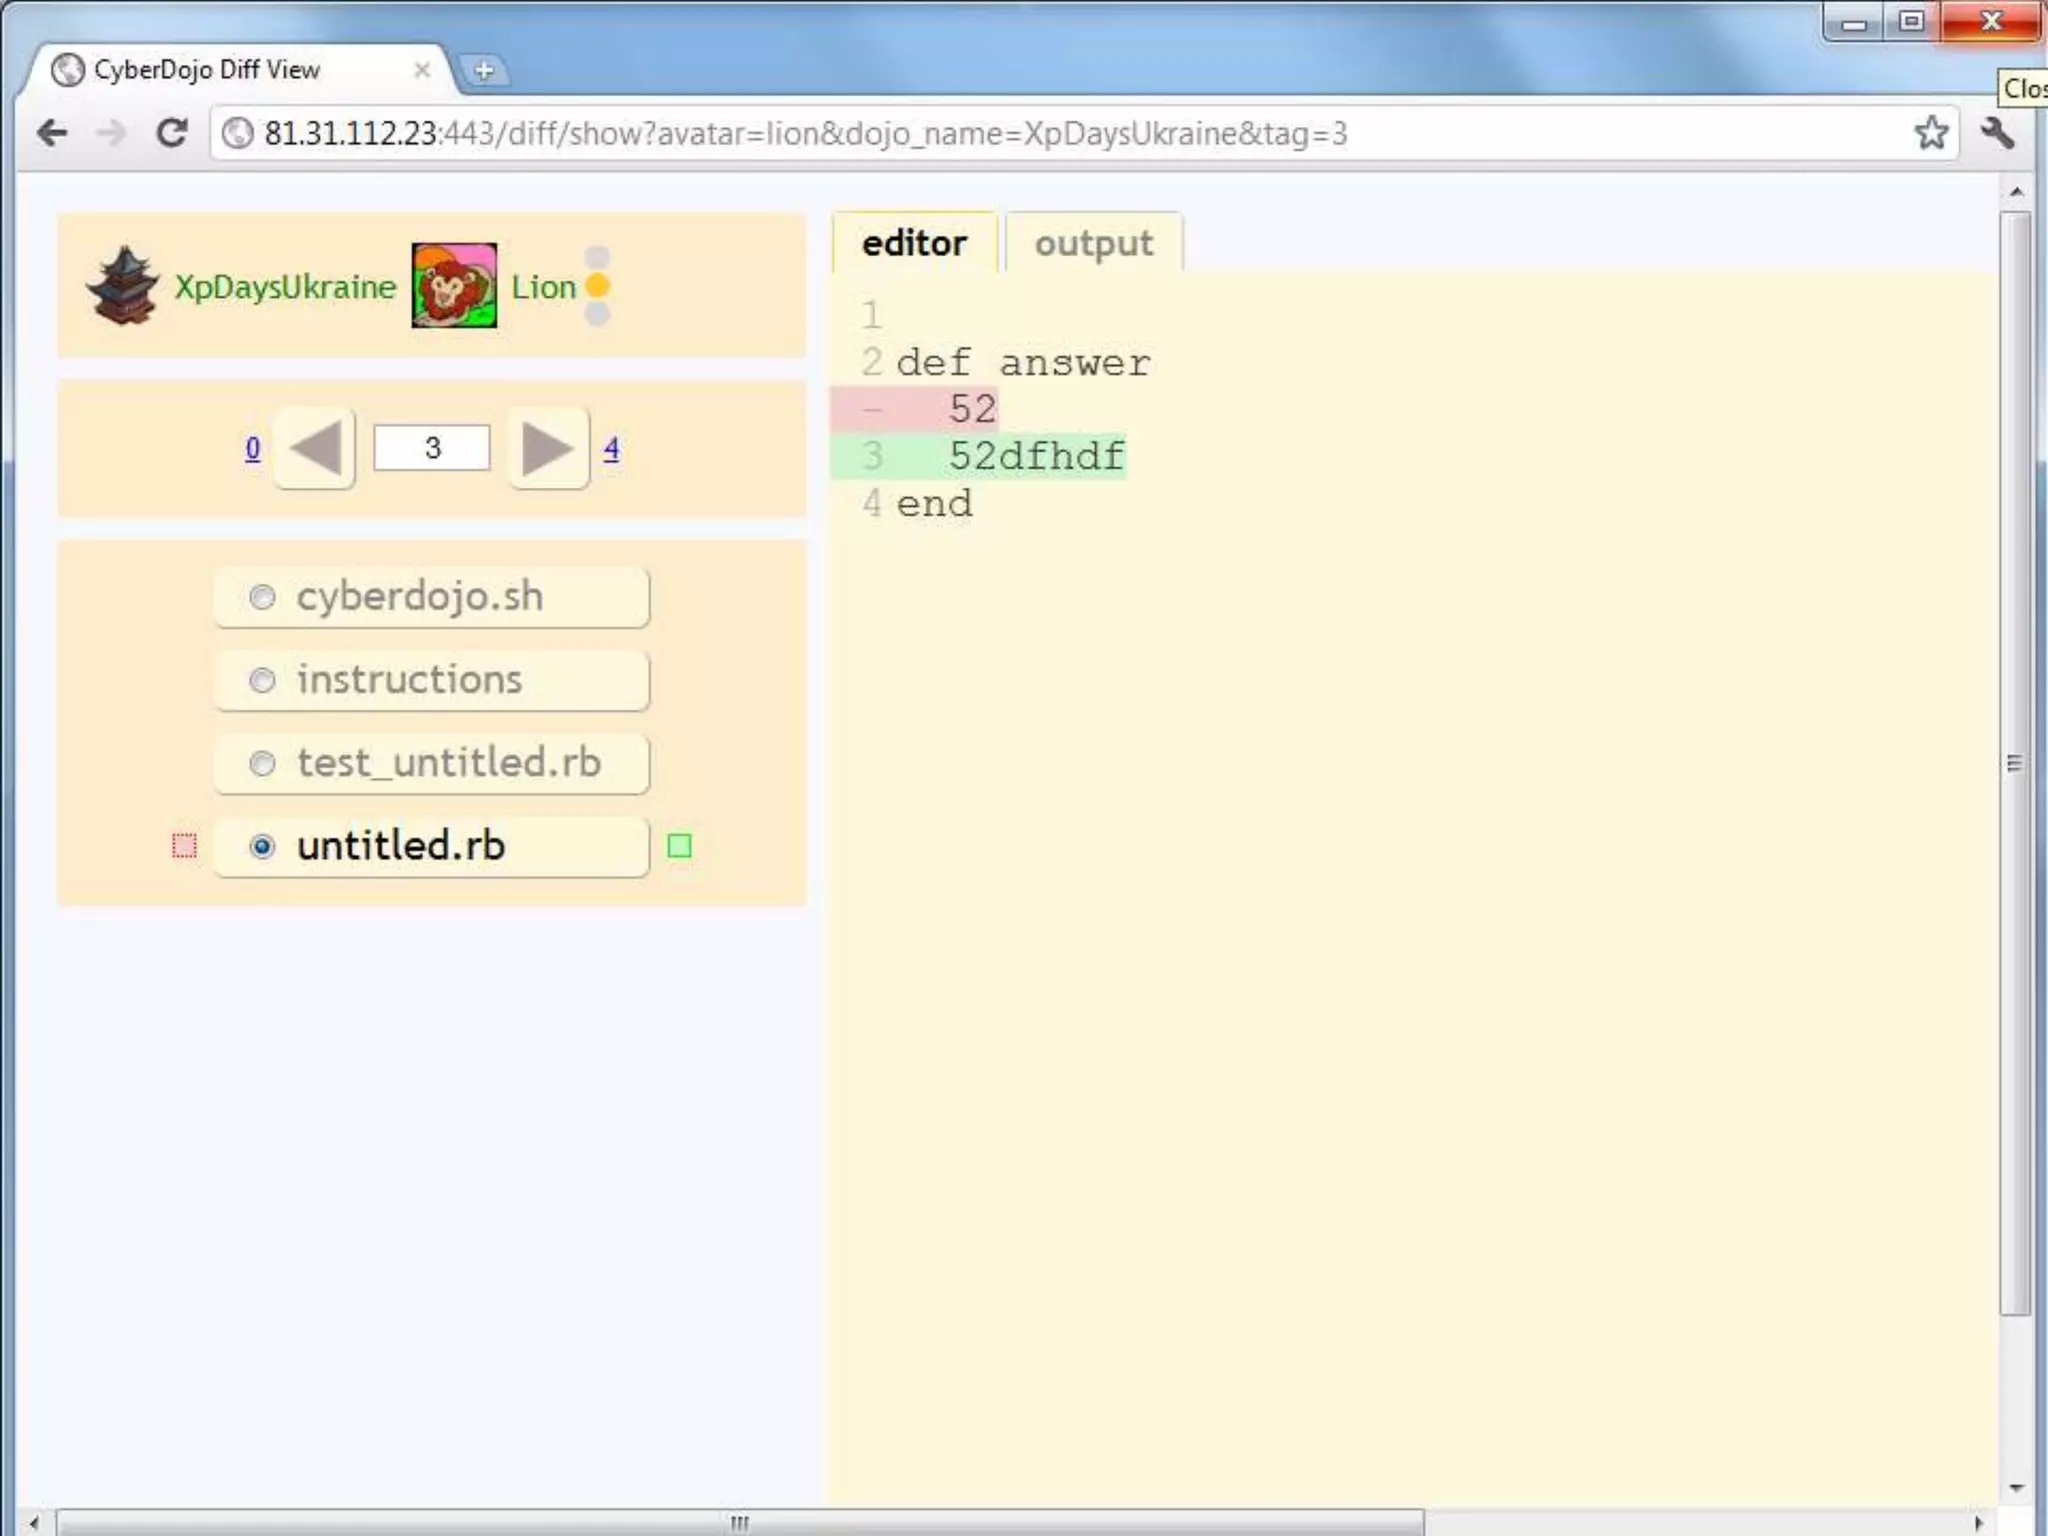Open the browser wrench menu
2048x1536 pixels.
[x=1998, y=133]
